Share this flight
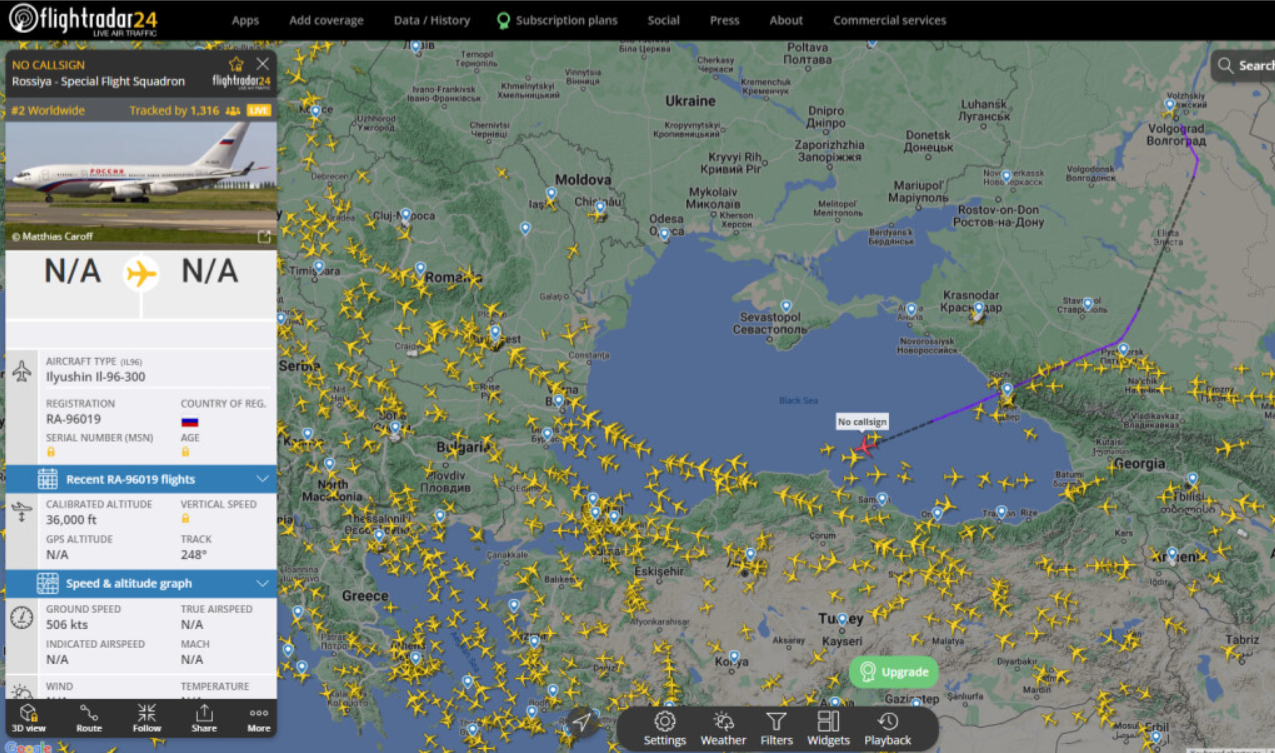 204,717
